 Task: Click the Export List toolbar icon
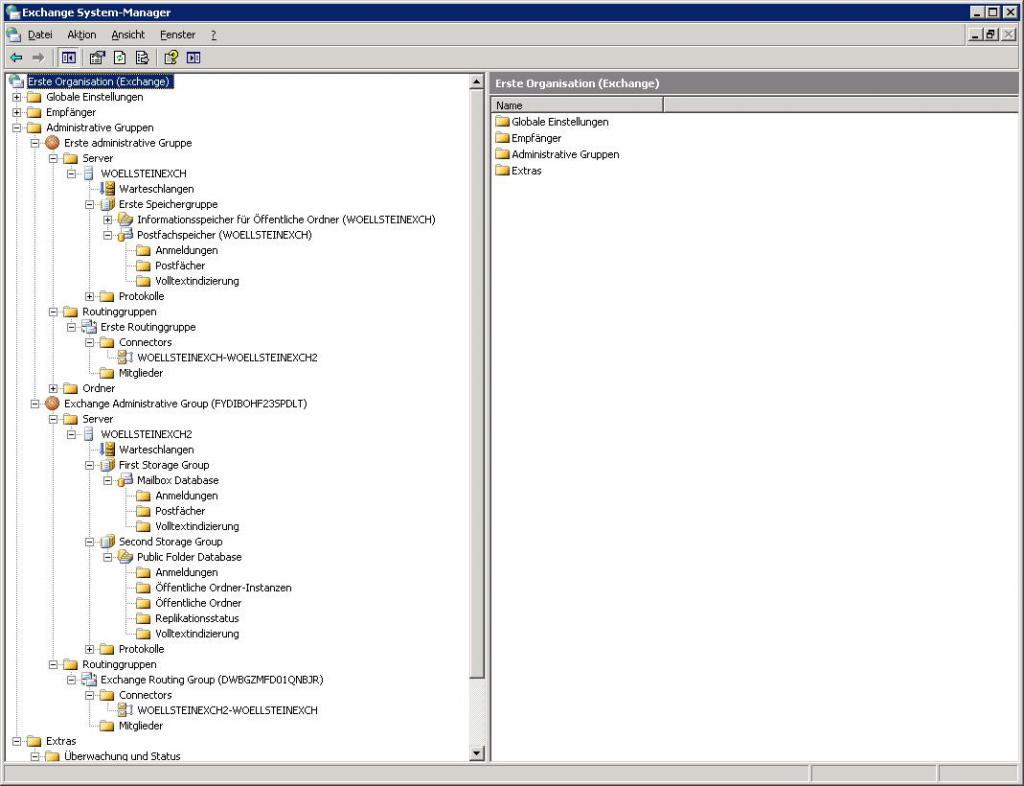pyautogui.click(x=142, y=58)
